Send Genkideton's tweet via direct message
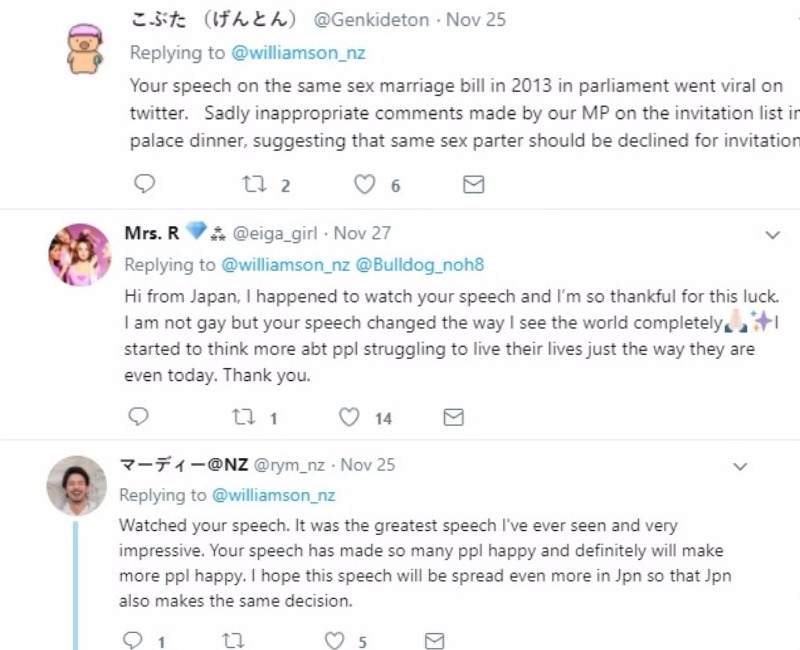Image resolution: width=800 pixels, height=650 pixels. pyautogui.click(x=473, y=185)
